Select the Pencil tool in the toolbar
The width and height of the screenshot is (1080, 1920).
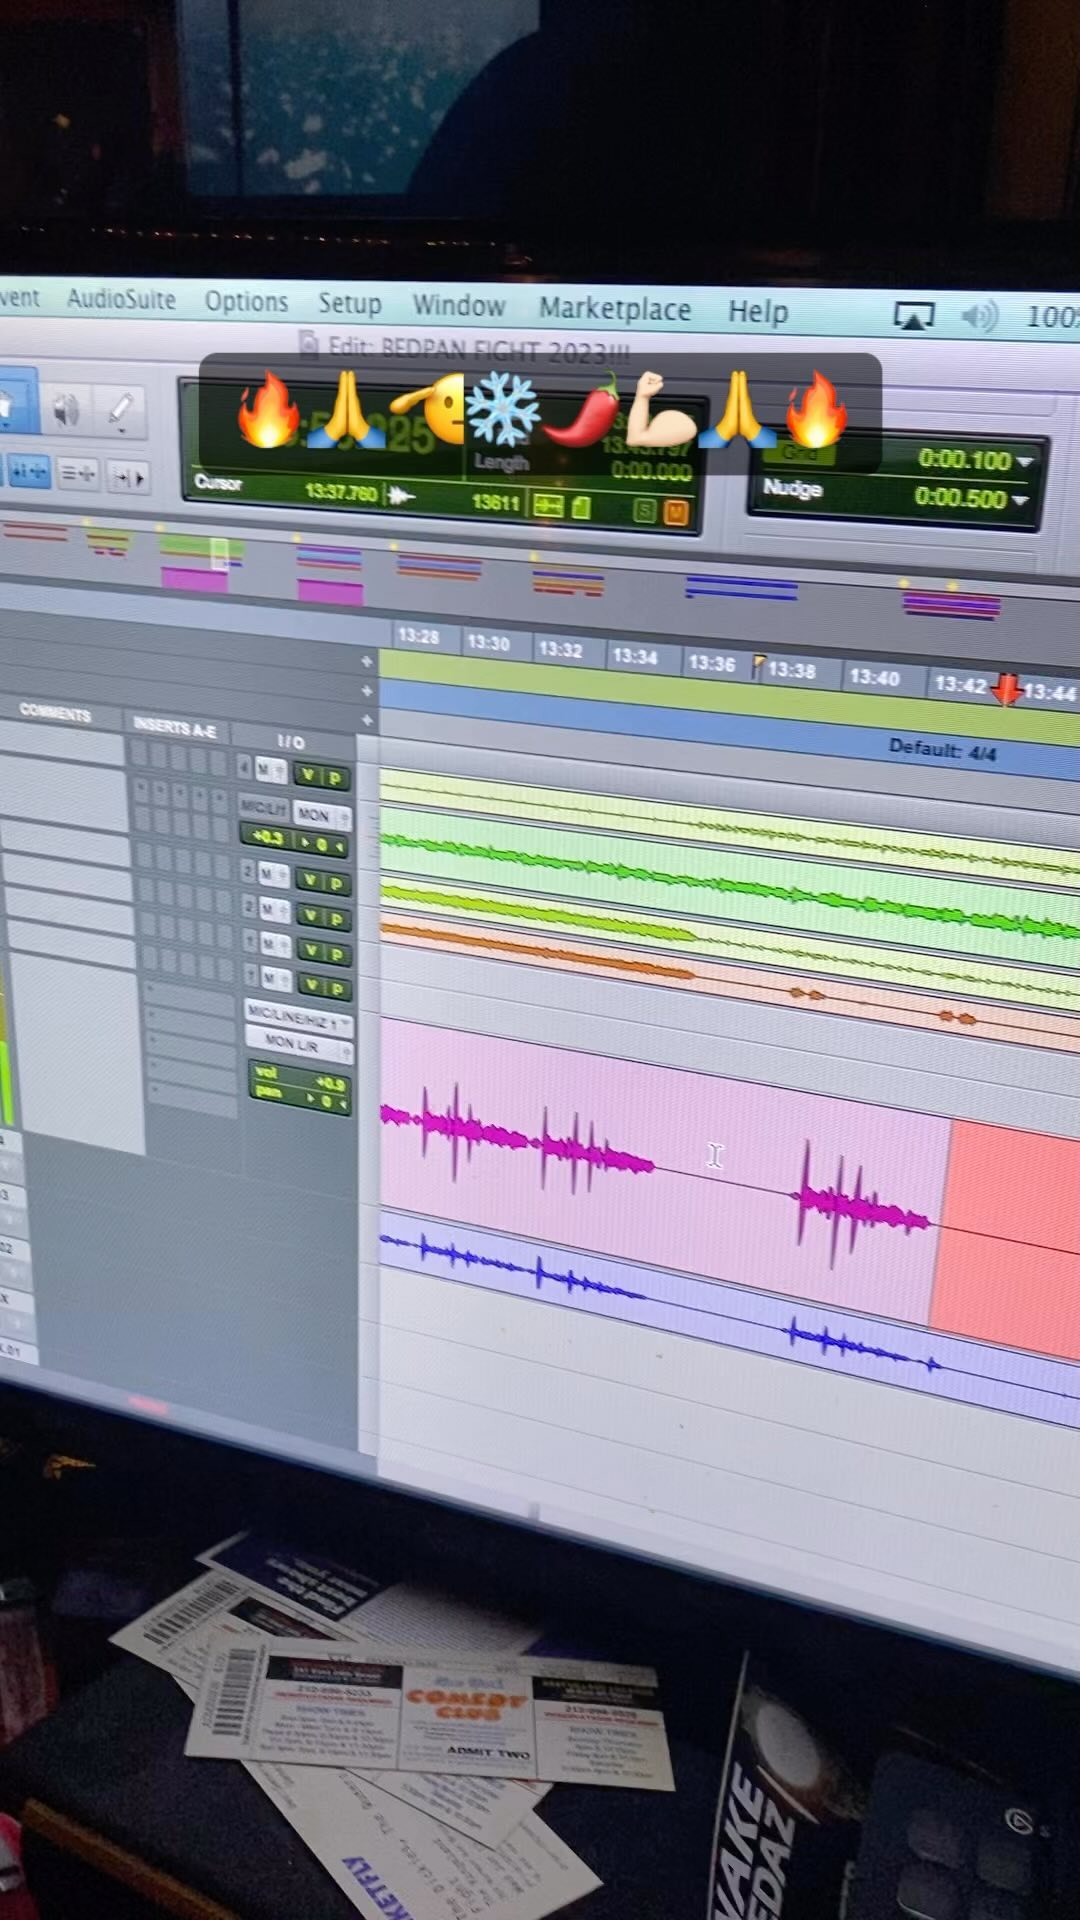(x=121, y=410)
